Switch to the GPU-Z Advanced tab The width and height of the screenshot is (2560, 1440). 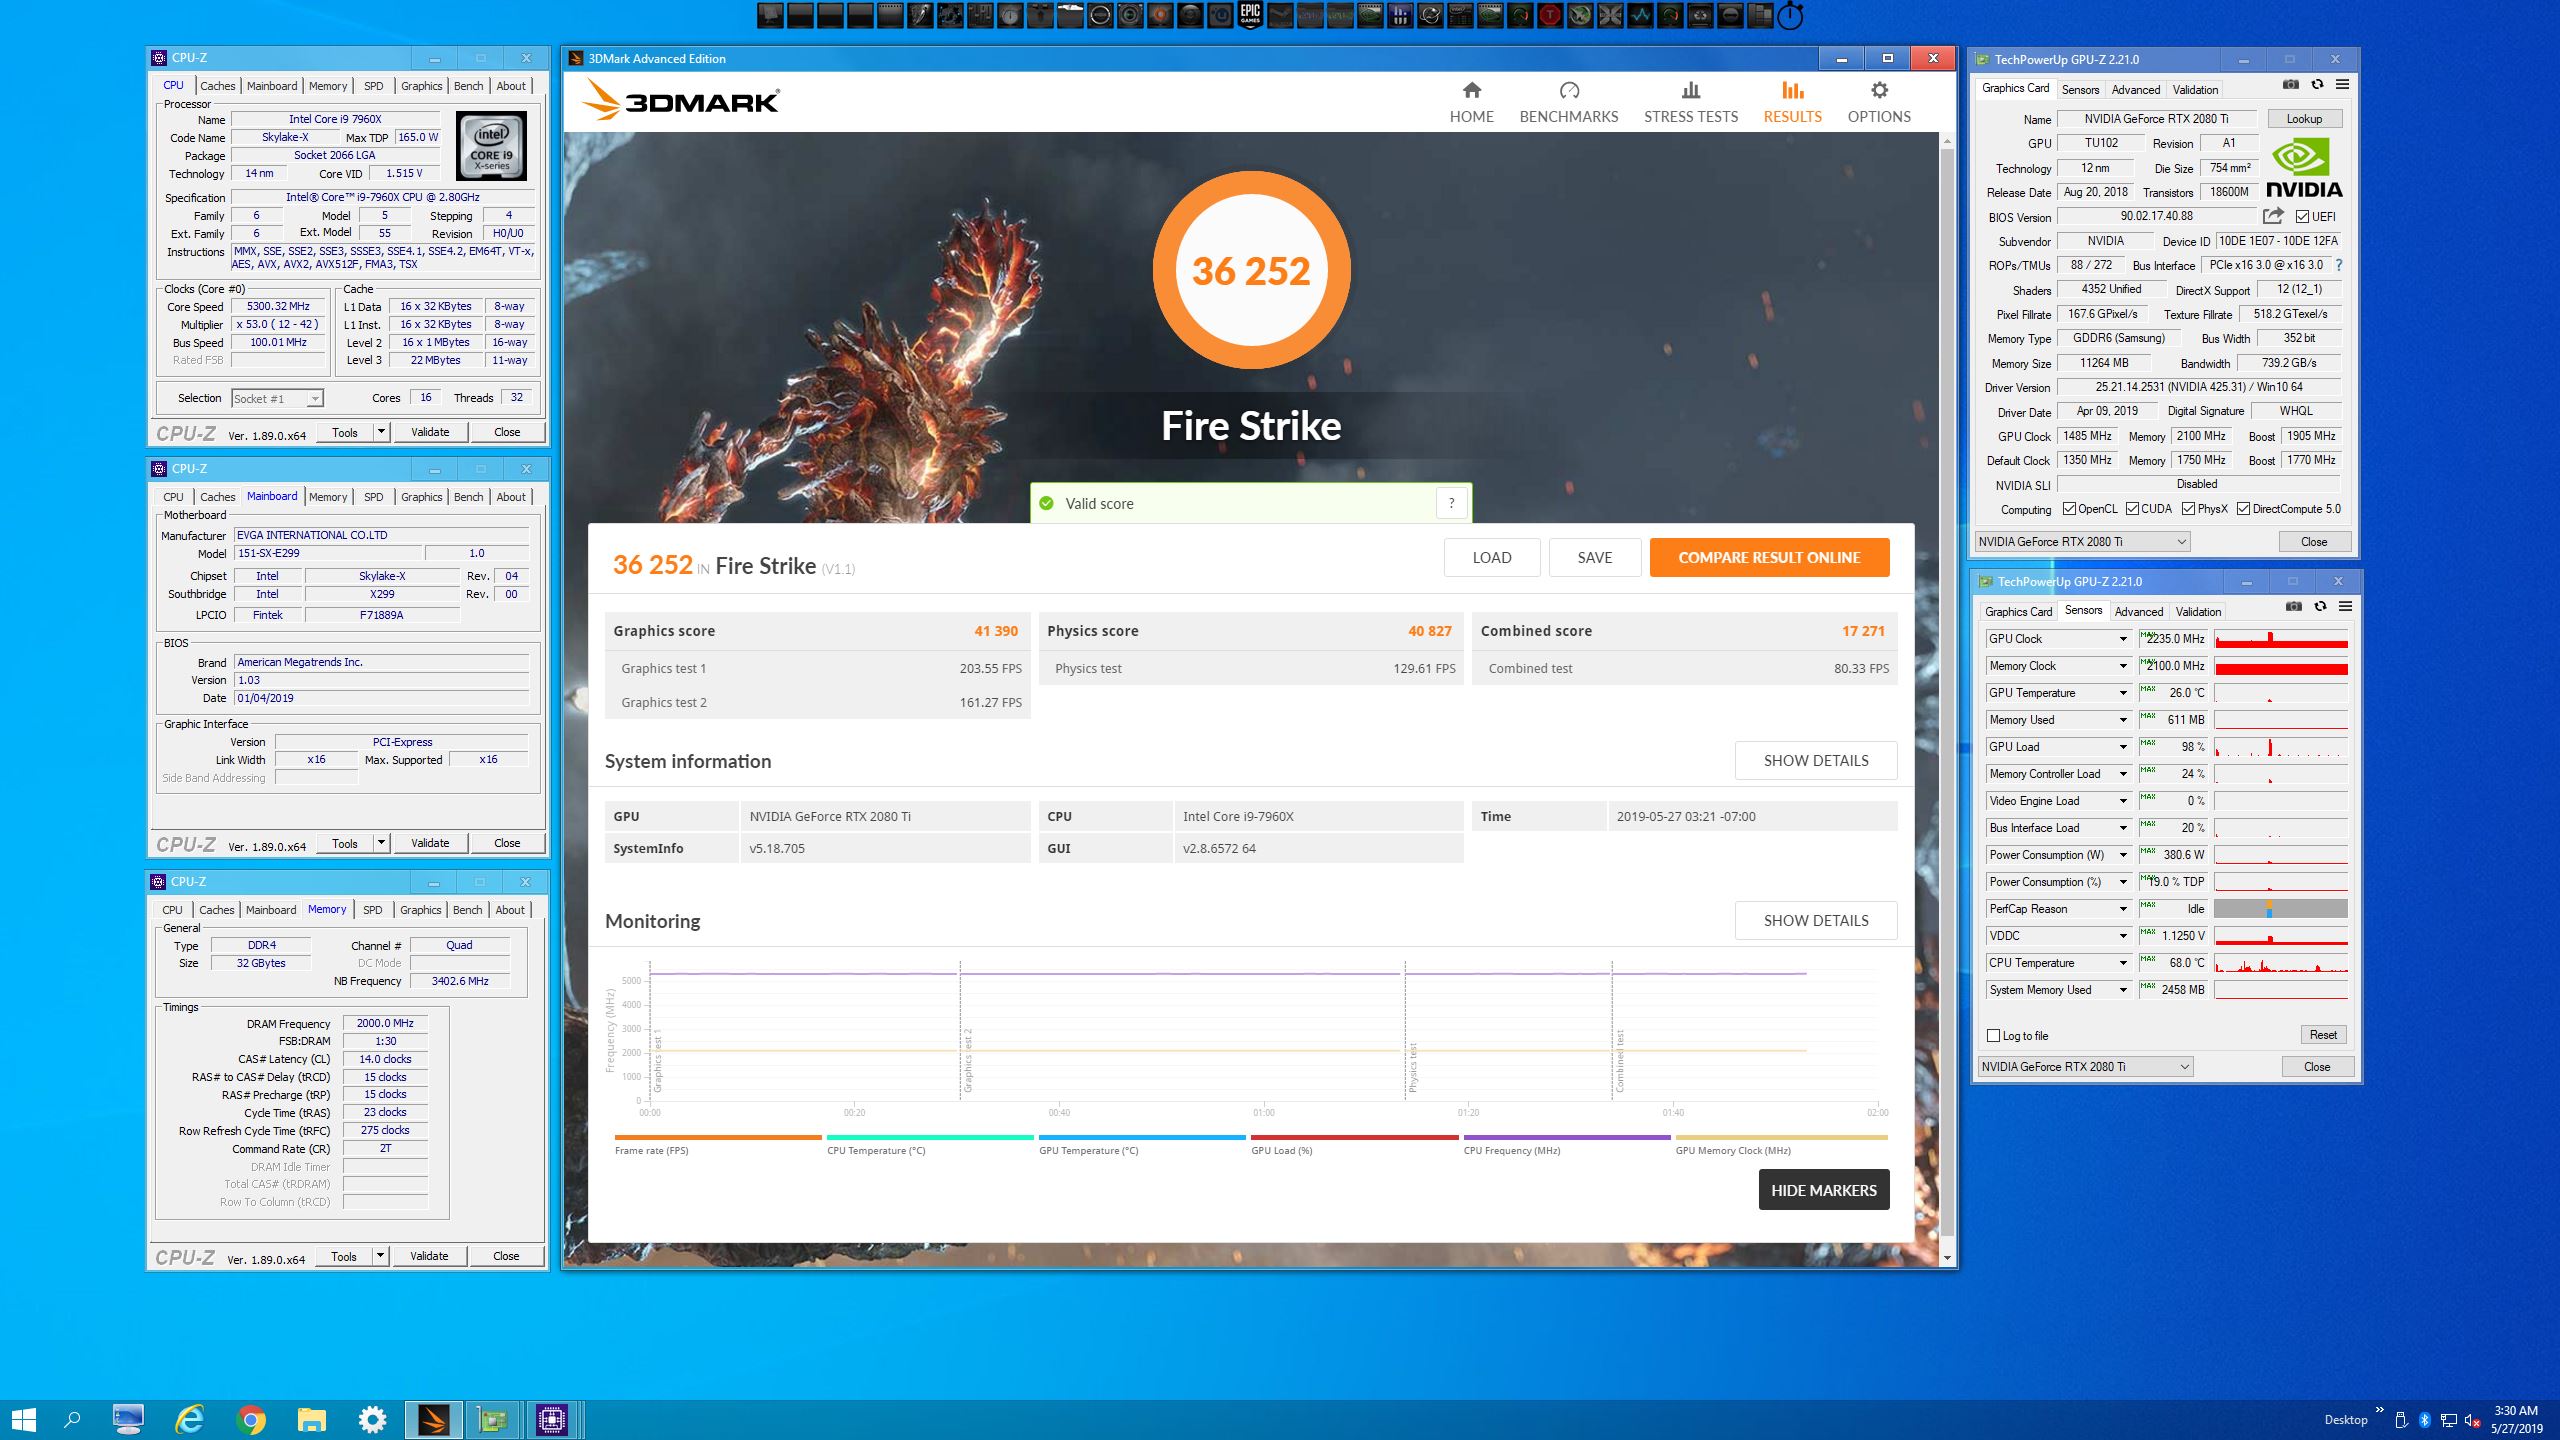point(2135,90)
